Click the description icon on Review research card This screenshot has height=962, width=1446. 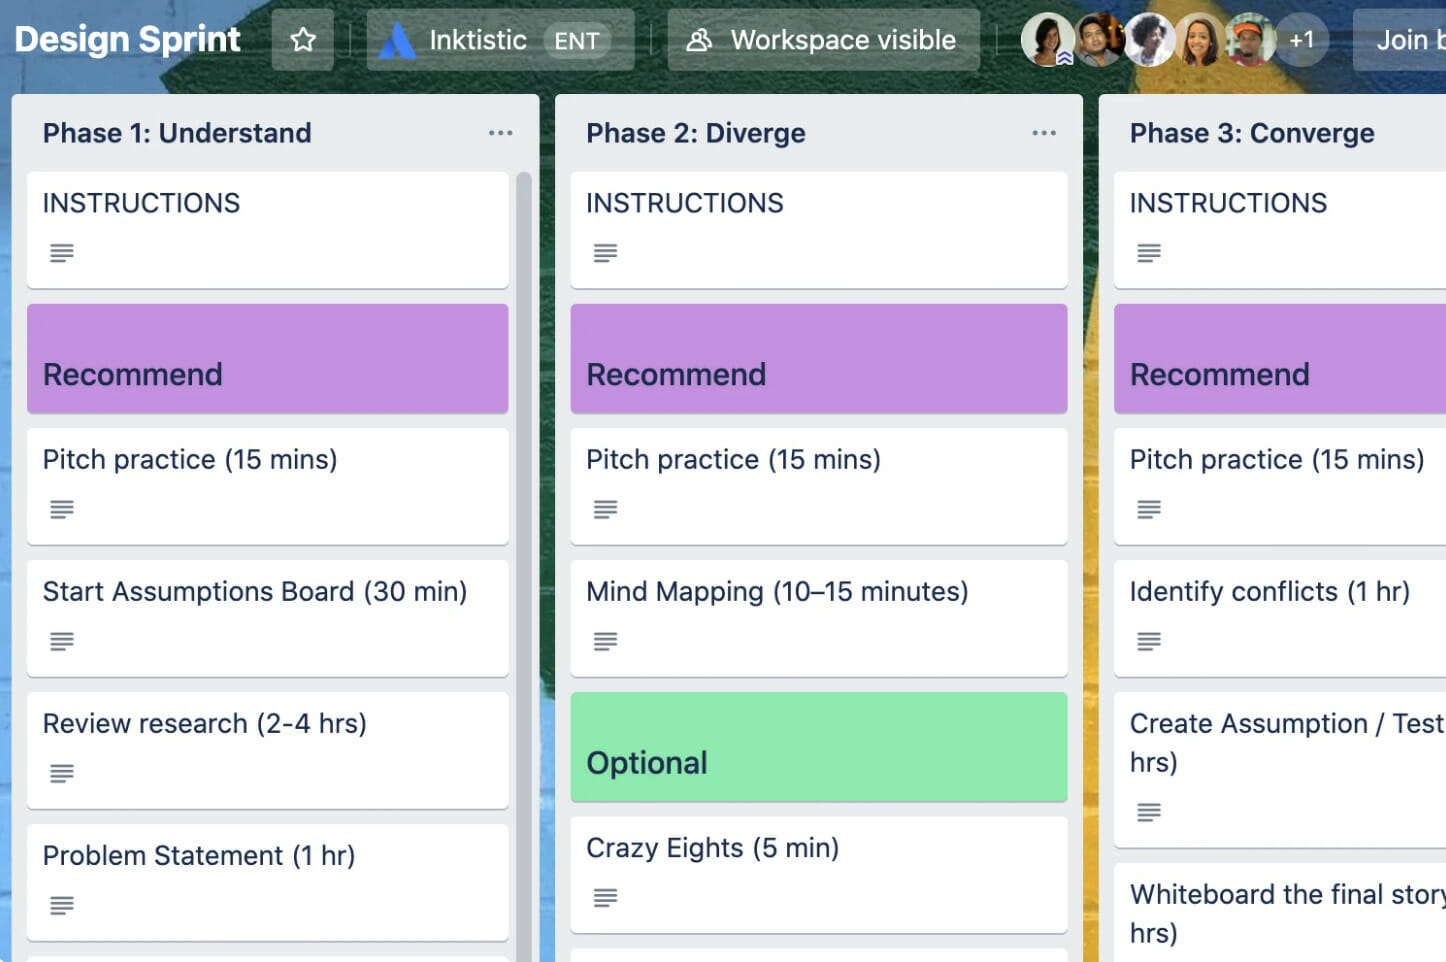tap(61, 773)
